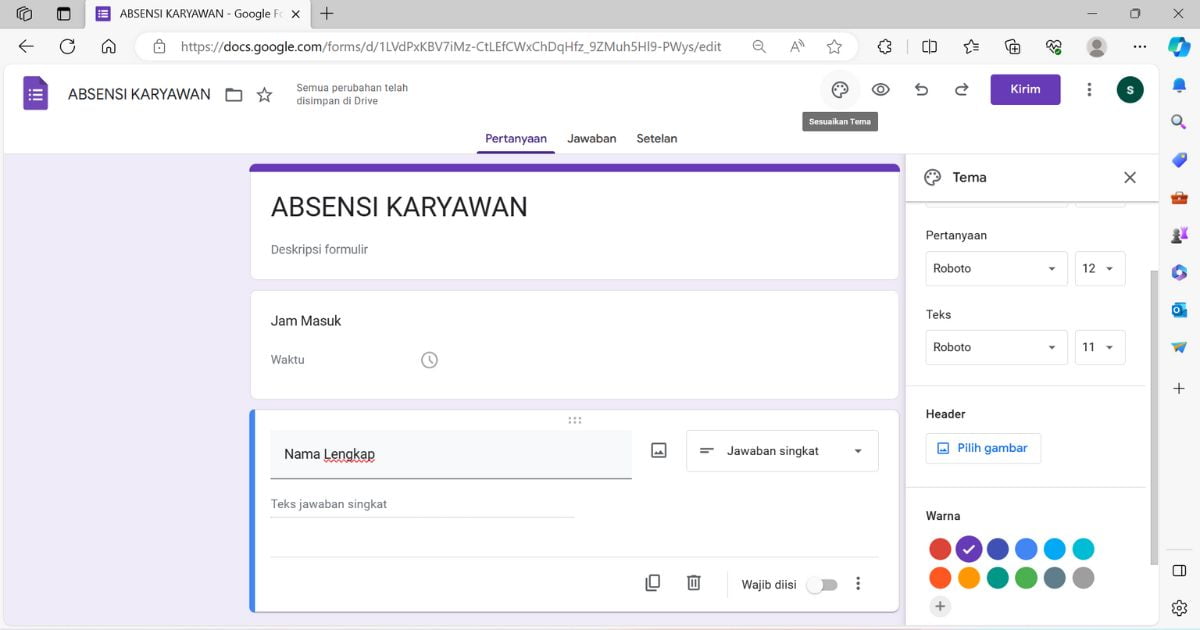The height and width of the screenshot is (630, 1200).
Task: Open browser extensions icon
Action: pyautogui.click(x=885, y=46)
